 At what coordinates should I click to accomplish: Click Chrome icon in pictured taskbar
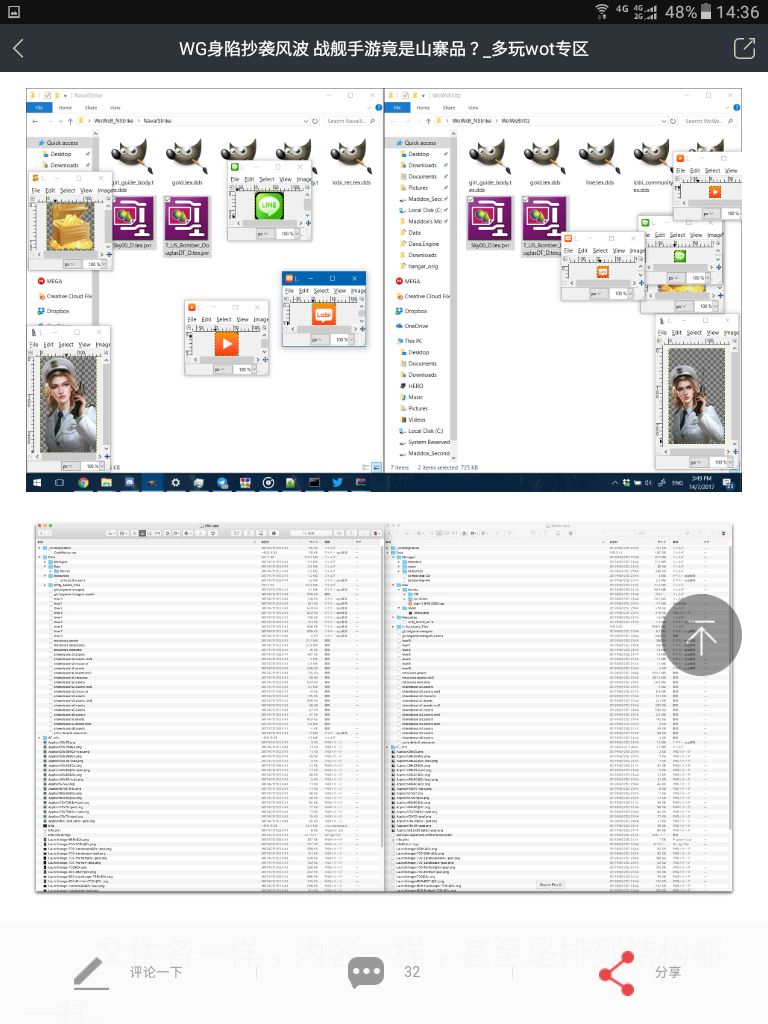(83, 483)
